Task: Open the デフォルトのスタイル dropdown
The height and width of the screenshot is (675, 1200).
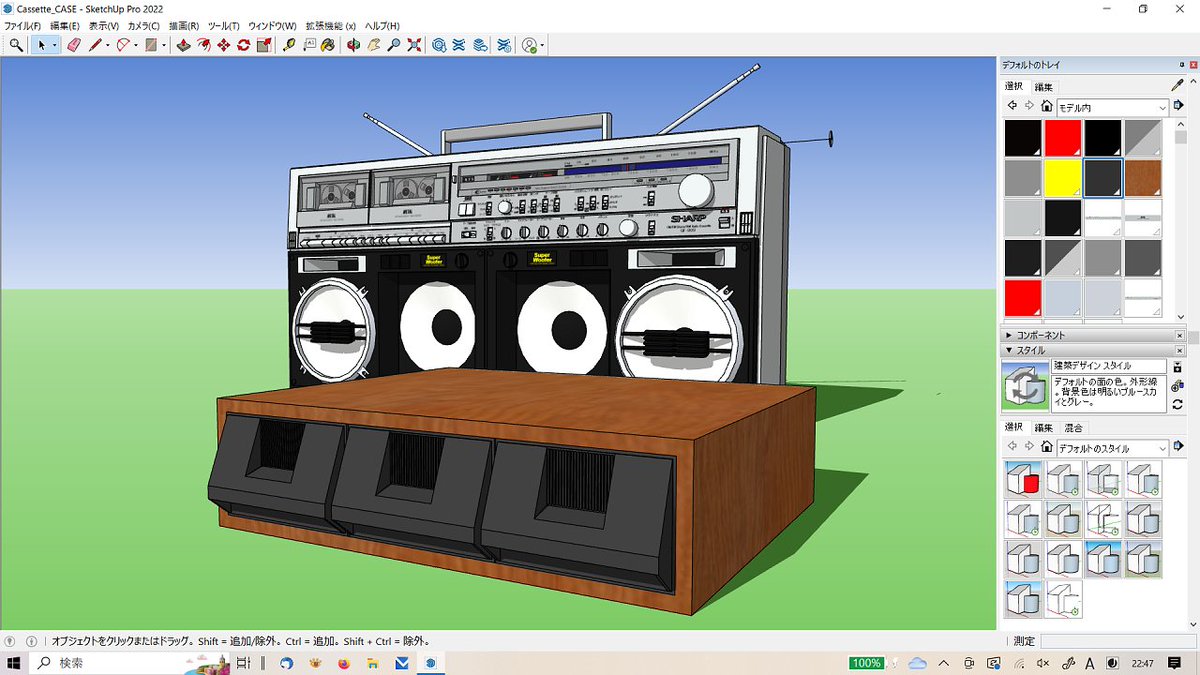Action: [1112, 448]
